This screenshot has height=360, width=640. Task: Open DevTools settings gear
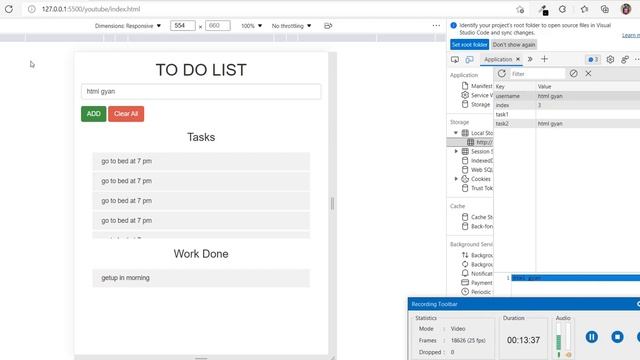[610, 60]
